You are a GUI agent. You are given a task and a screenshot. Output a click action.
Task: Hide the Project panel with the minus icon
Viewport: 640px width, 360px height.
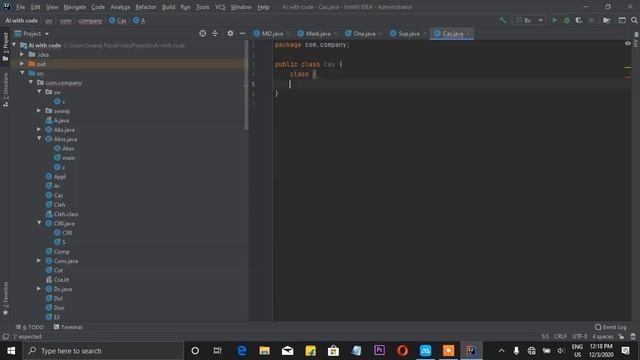(242, 33)
